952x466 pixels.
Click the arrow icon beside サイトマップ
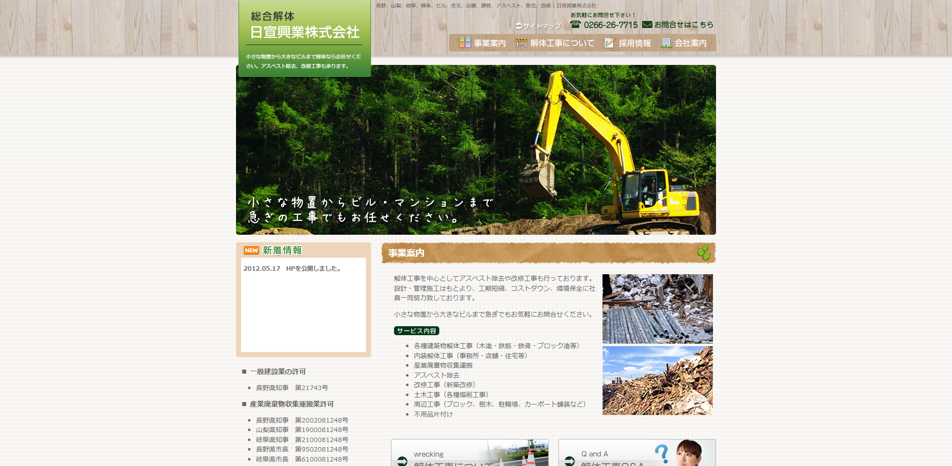[x=519, y=26]
